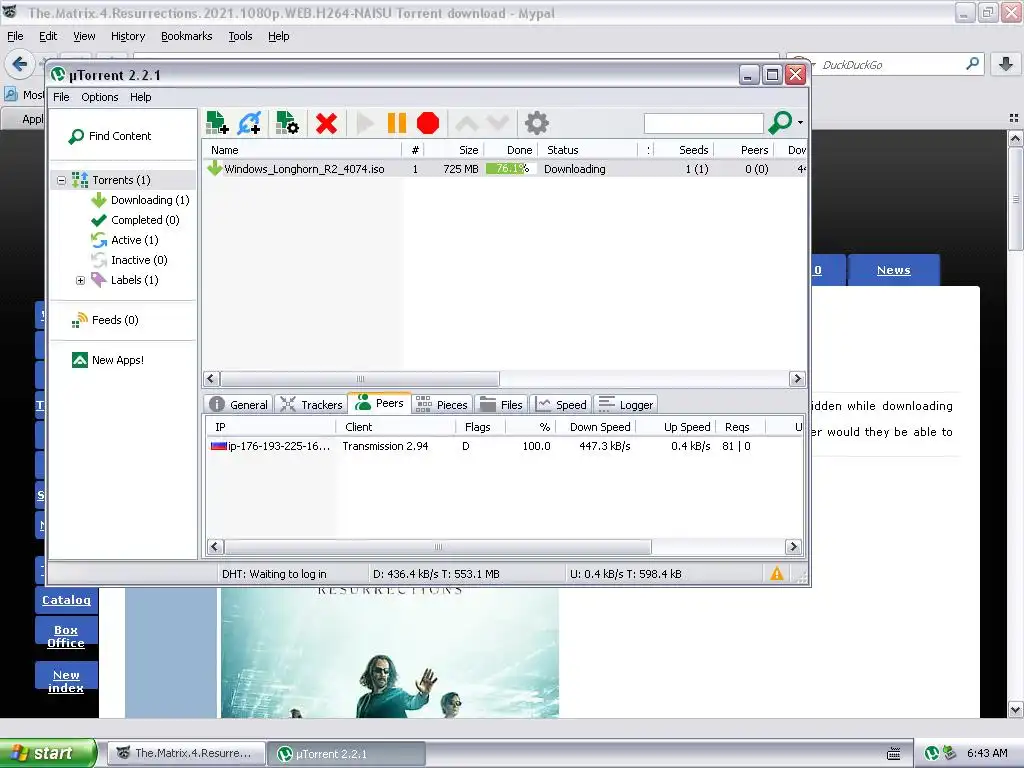Image resolution: width=1024 pixels, height=768 pixels.
Task: Switch to the Speed tab
Action: point(561,405)
